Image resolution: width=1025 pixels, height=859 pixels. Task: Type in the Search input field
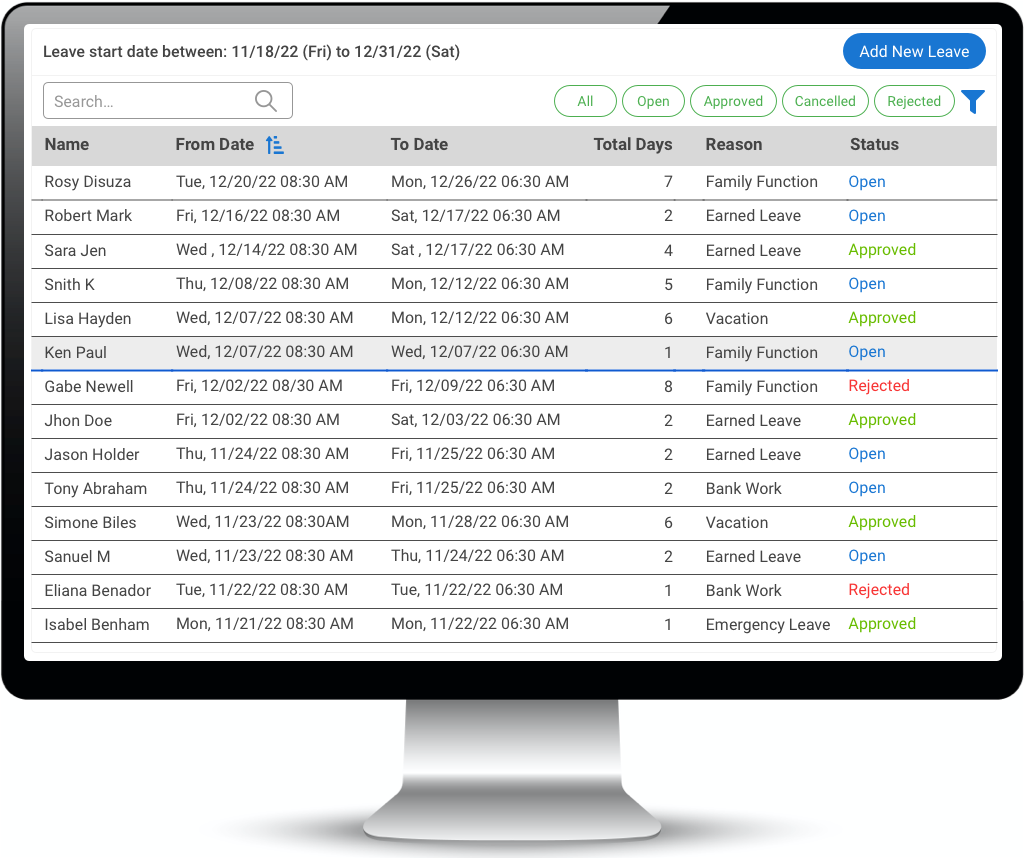point(150,101)
